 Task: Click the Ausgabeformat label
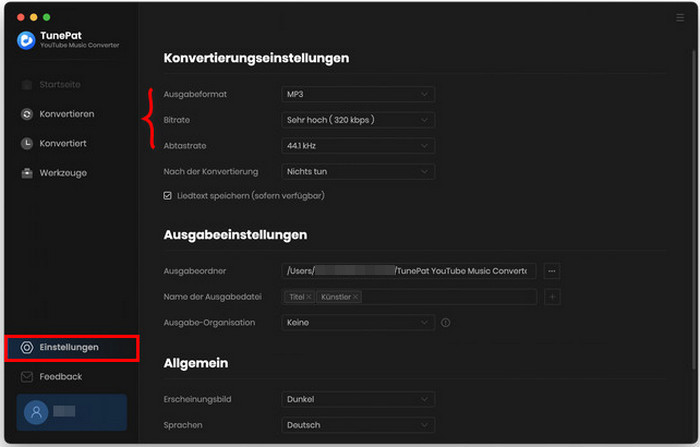pyautogui.click(x=195, y=94)
